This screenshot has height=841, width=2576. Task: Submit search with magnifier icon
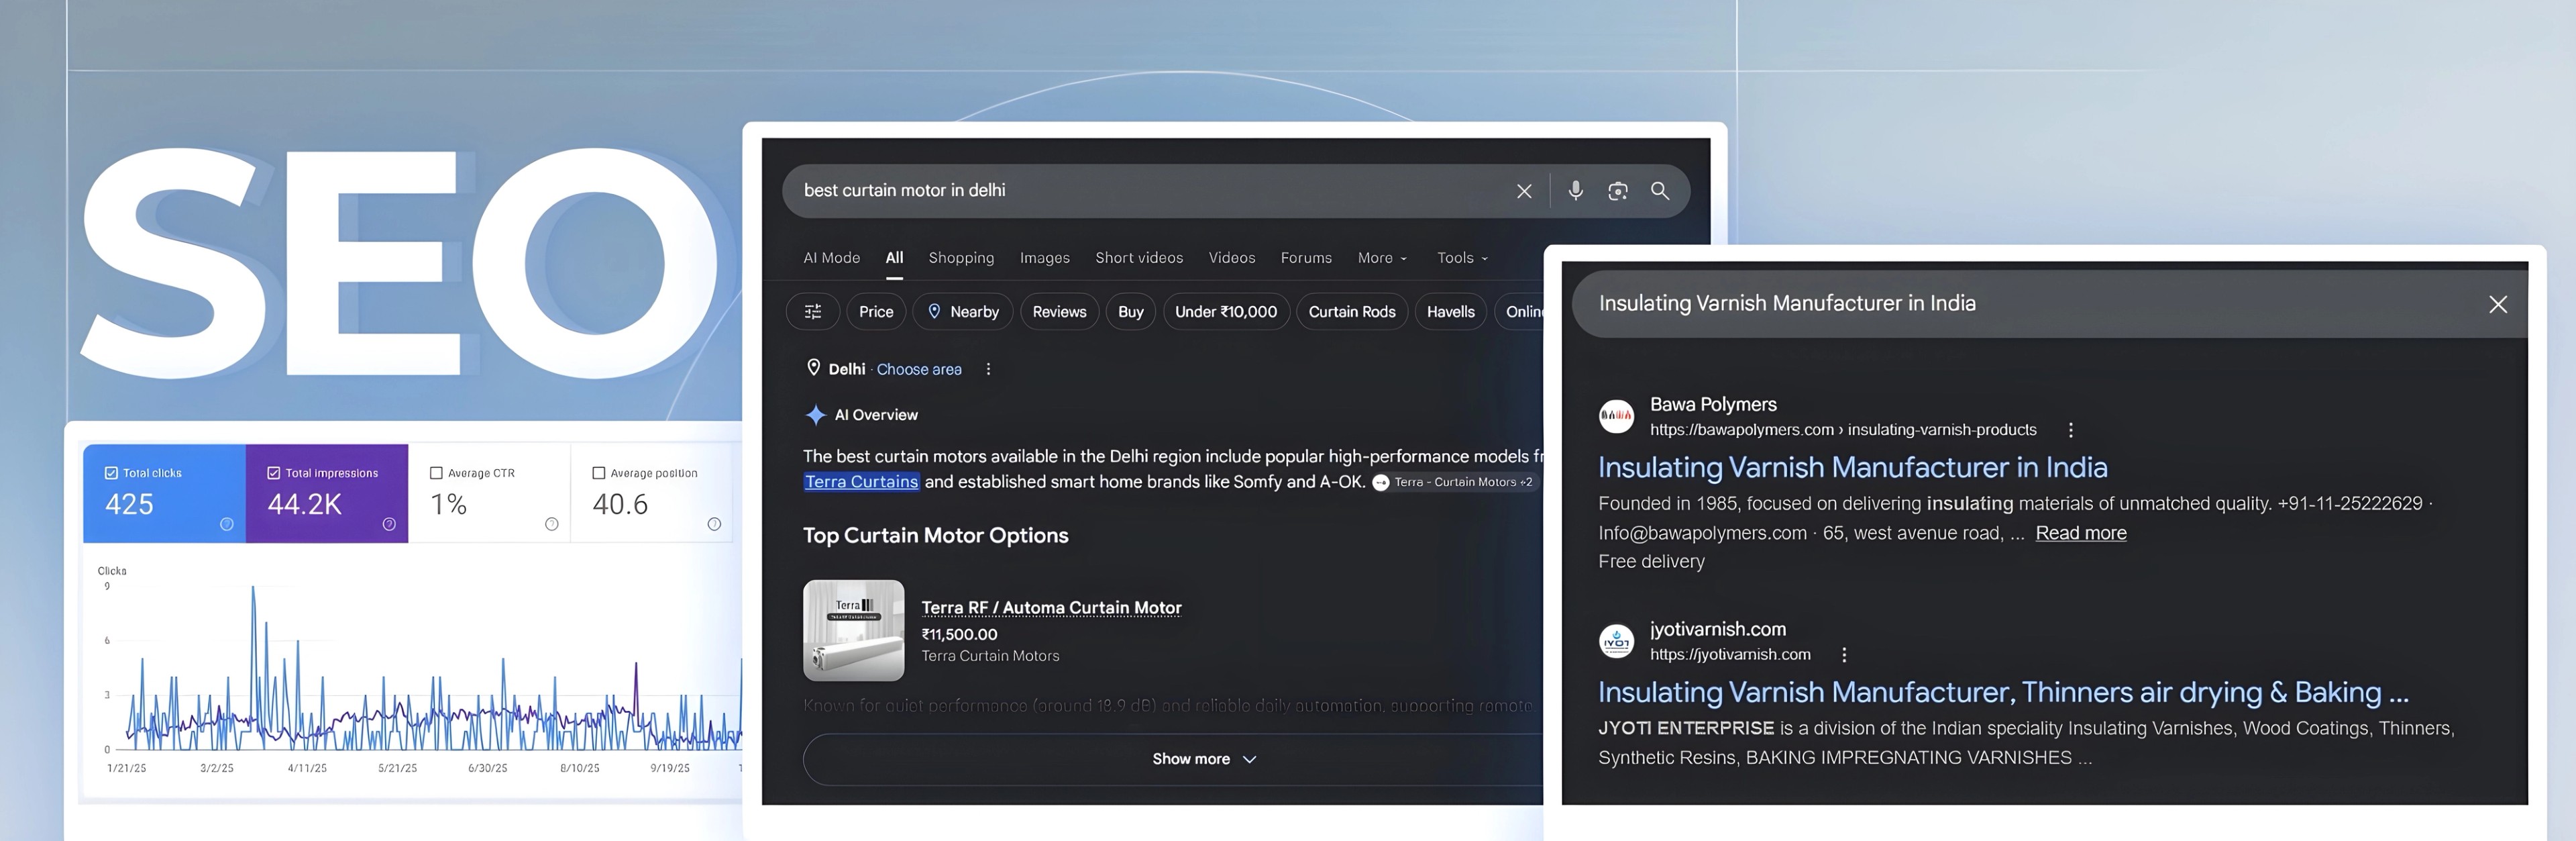tap(1659, 190)
